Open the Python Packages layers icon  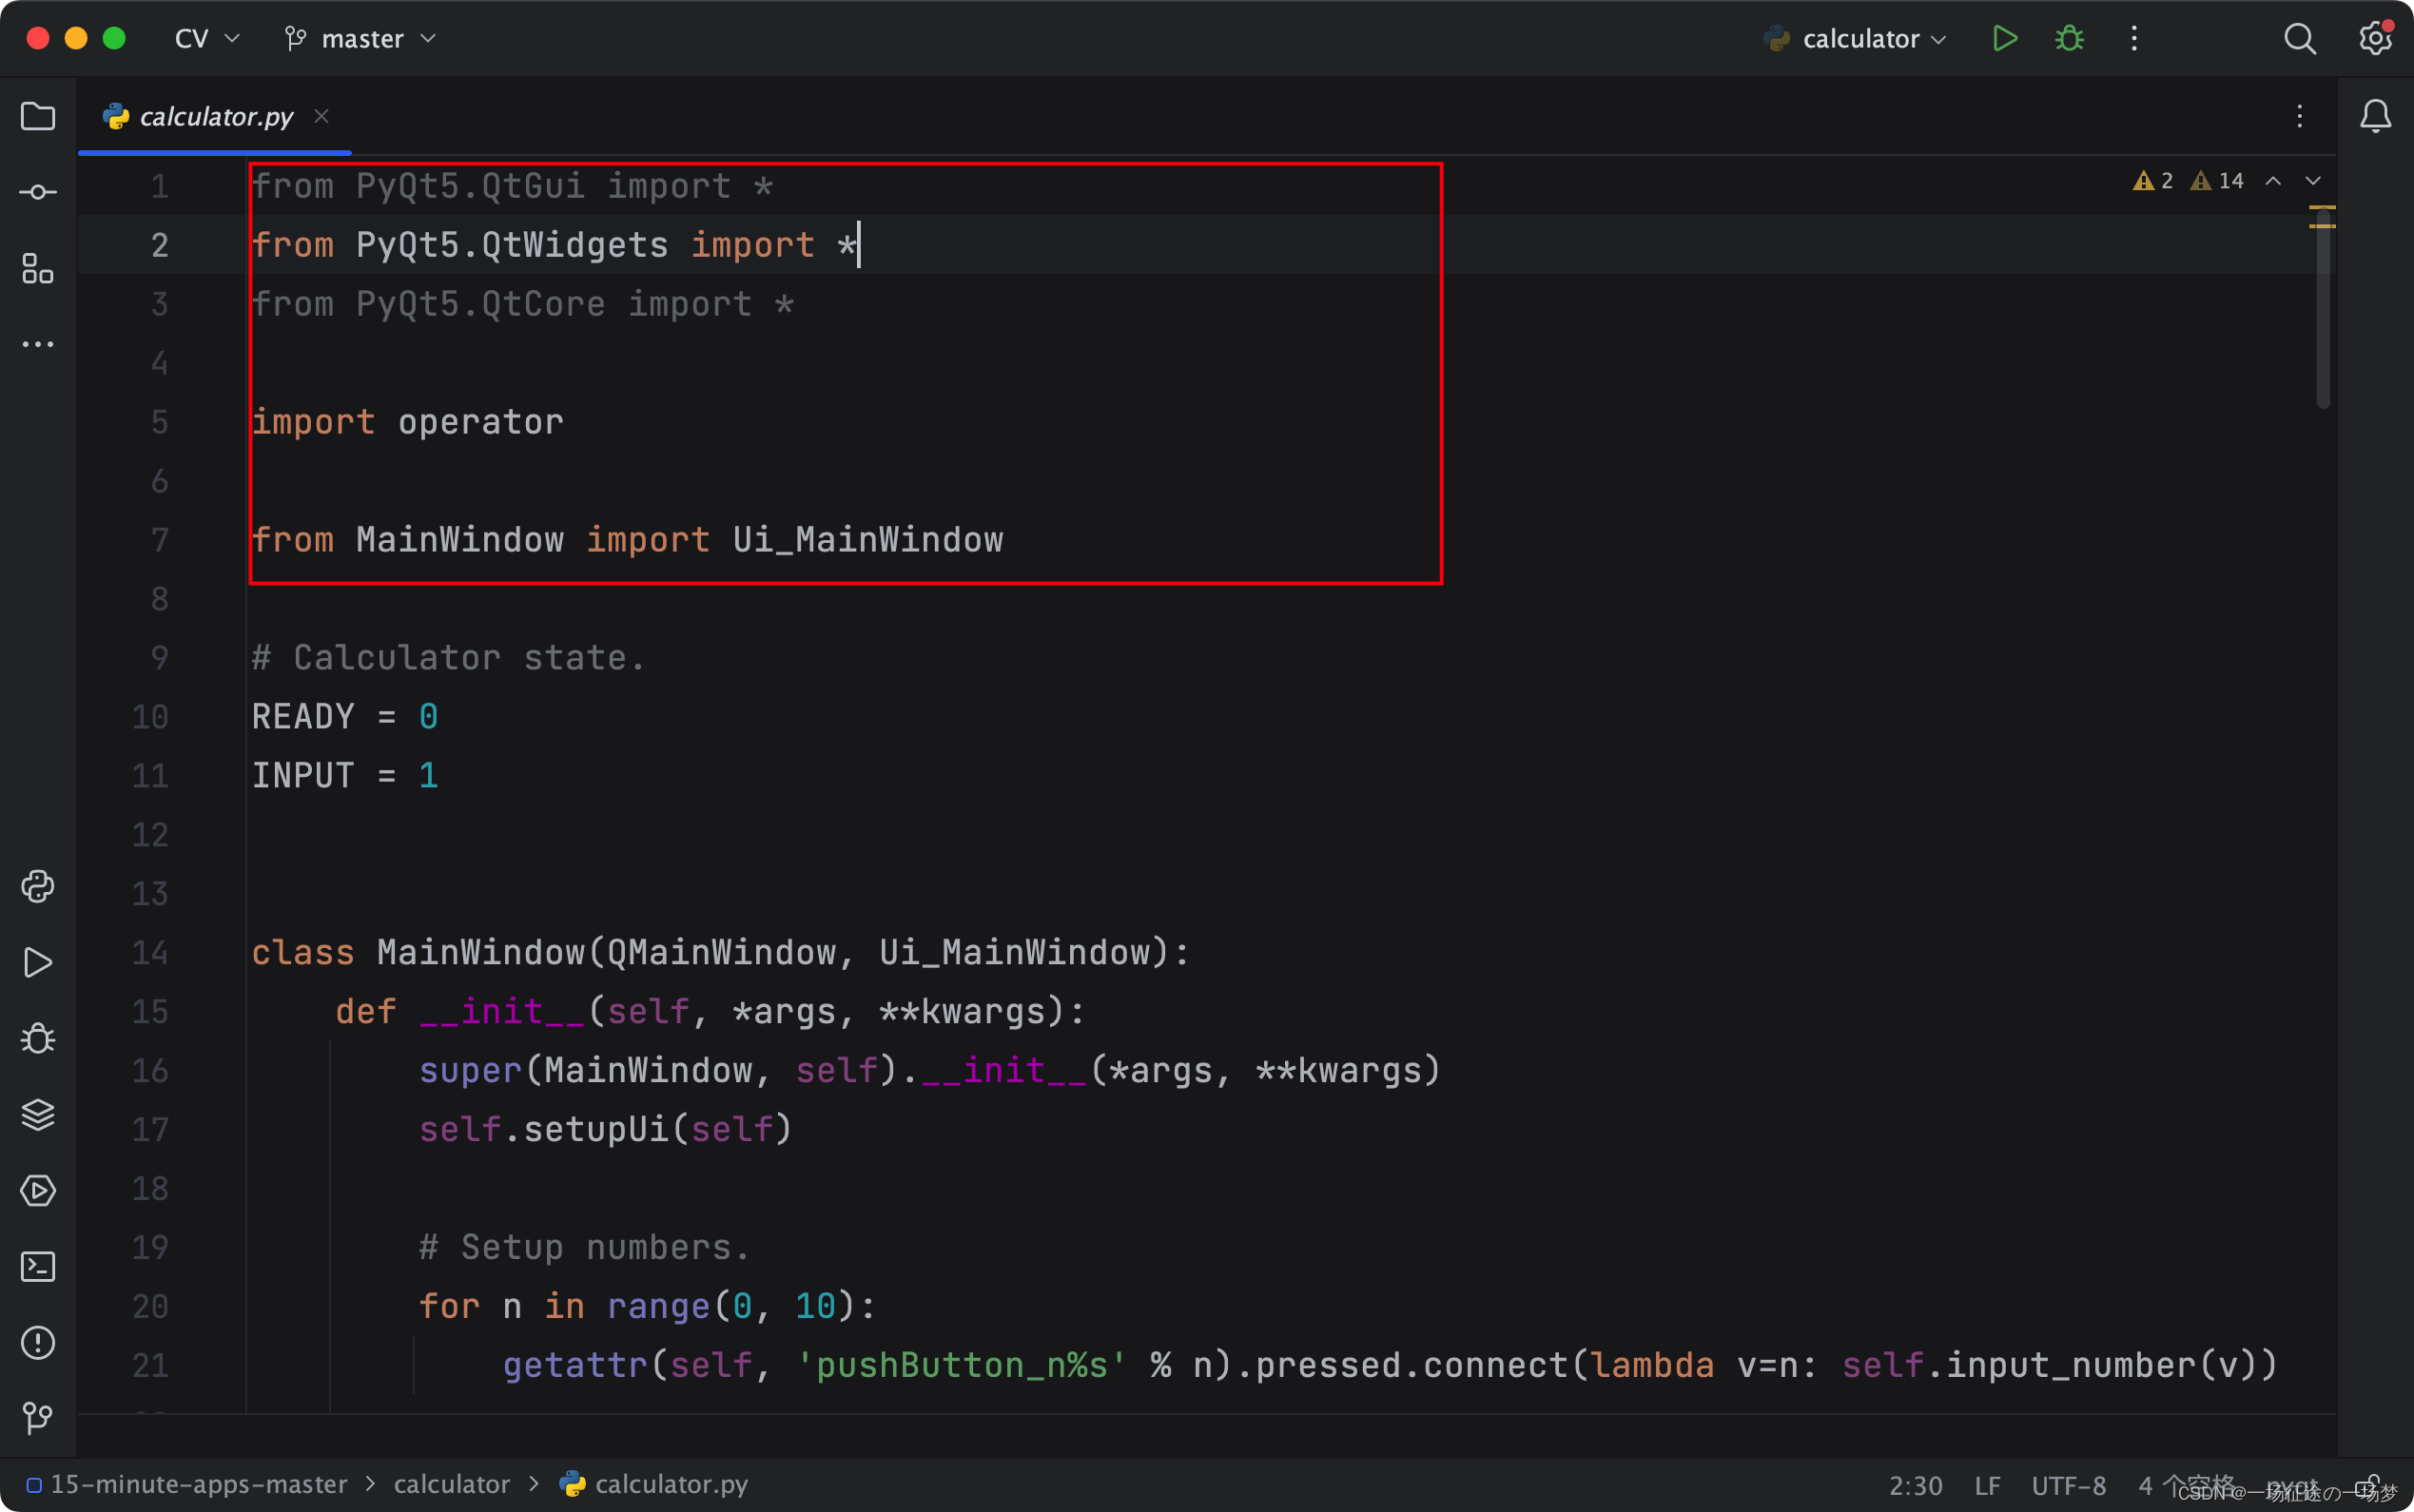point(38,1114)
